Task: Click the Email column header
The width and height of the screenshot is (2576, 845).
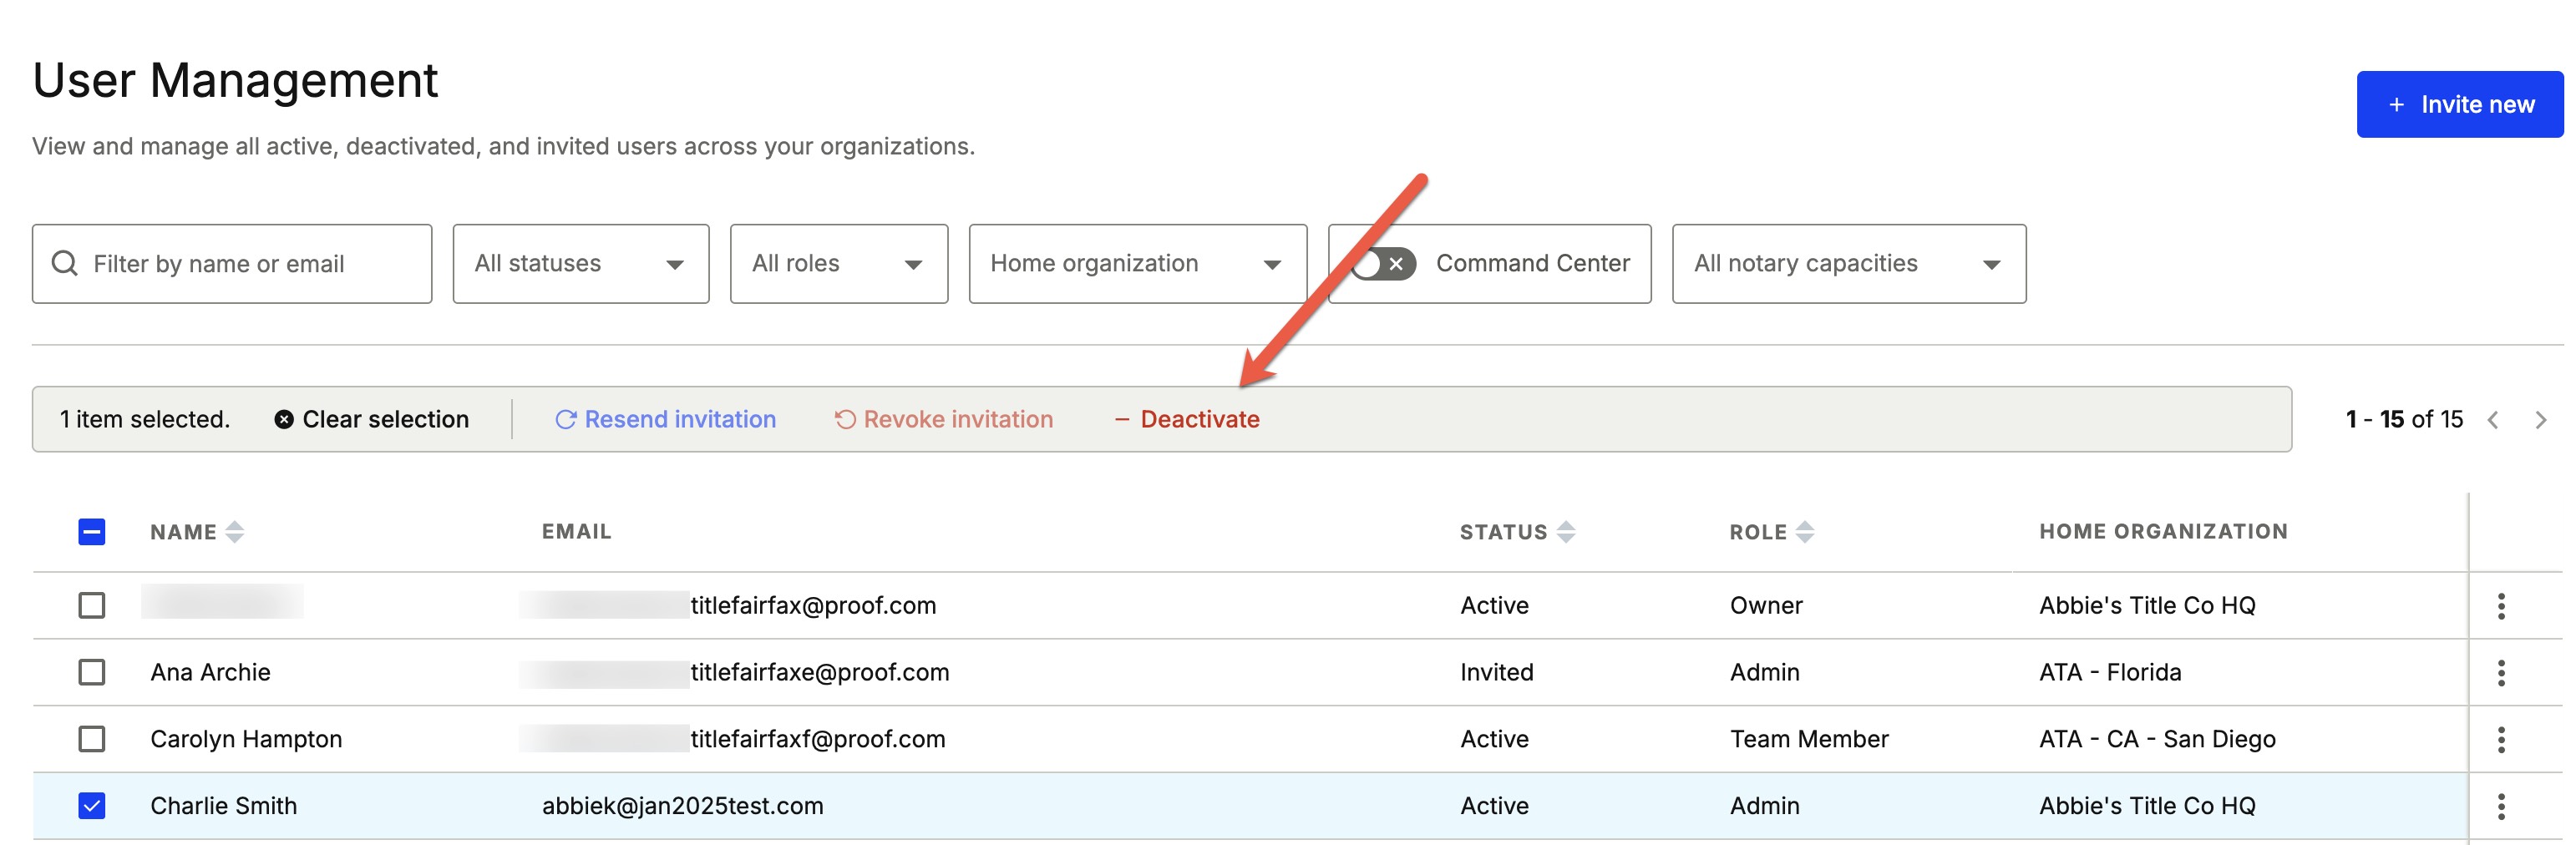Action: [x=577, y=532]
